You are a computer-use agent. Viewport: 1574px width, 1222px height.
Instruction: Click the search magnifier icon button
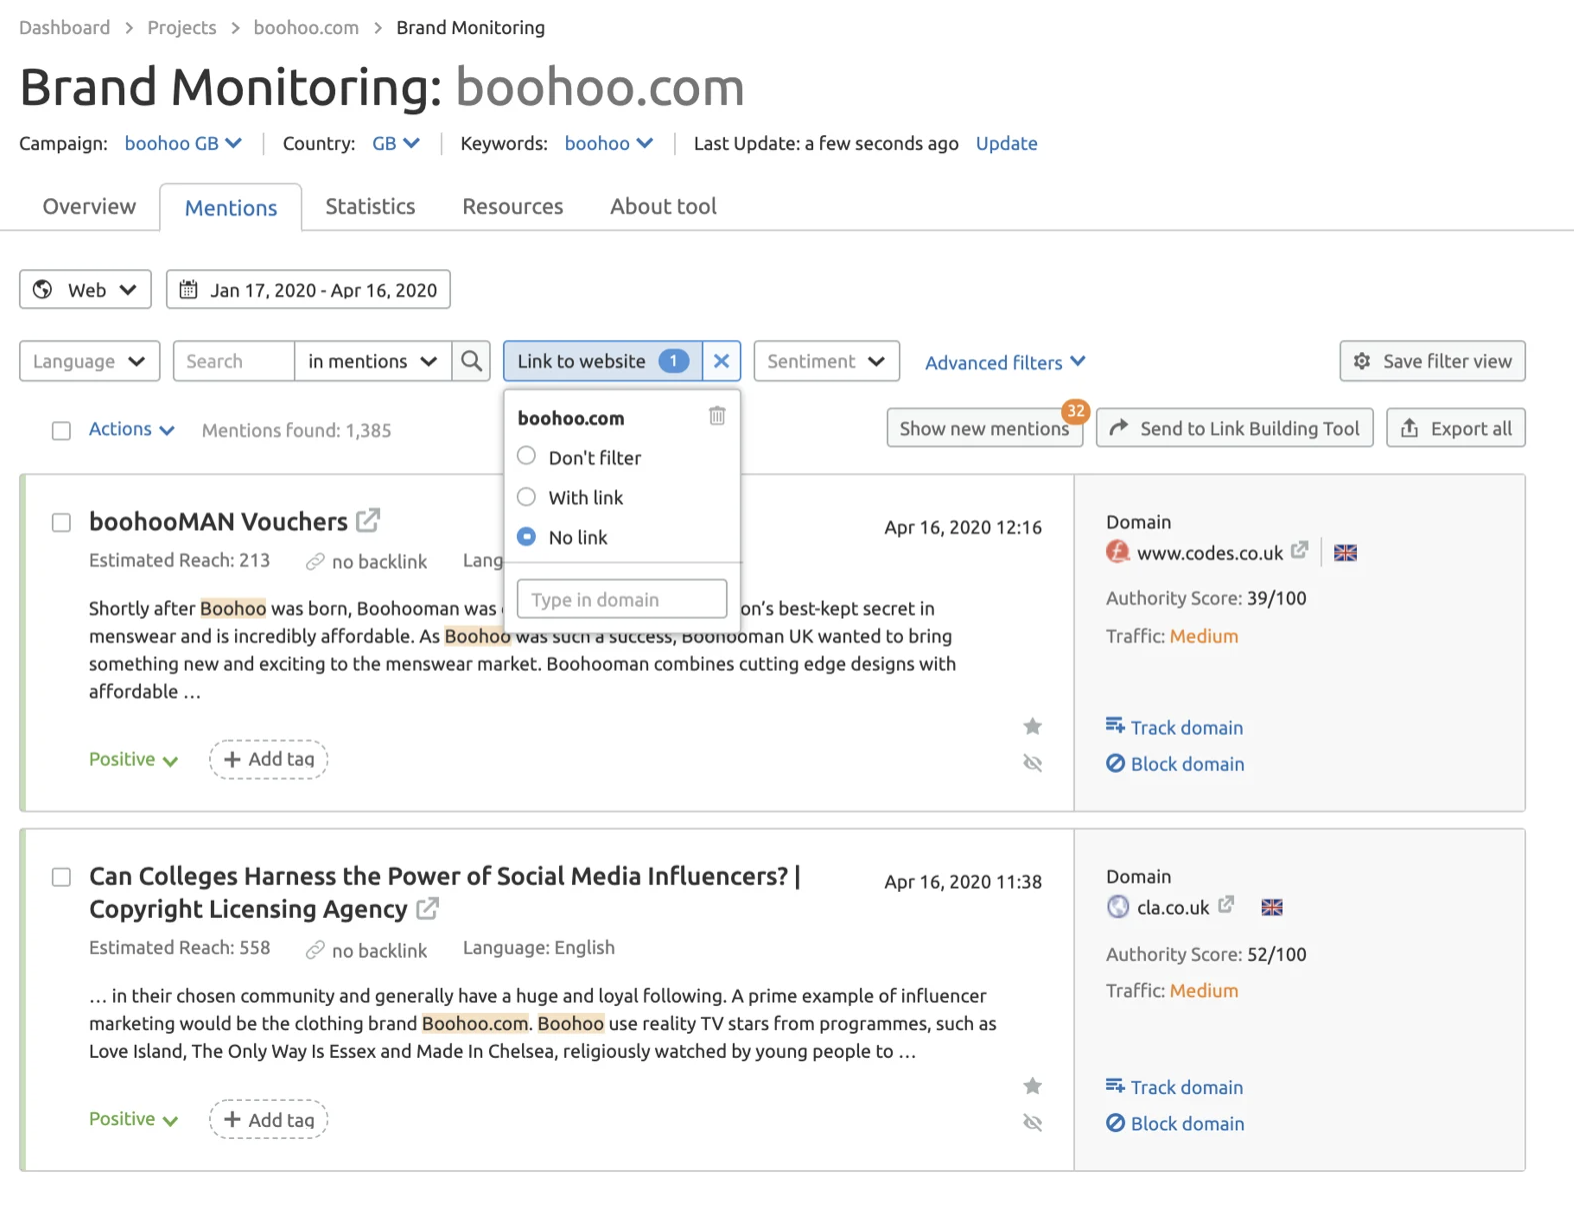pos(471,361)
